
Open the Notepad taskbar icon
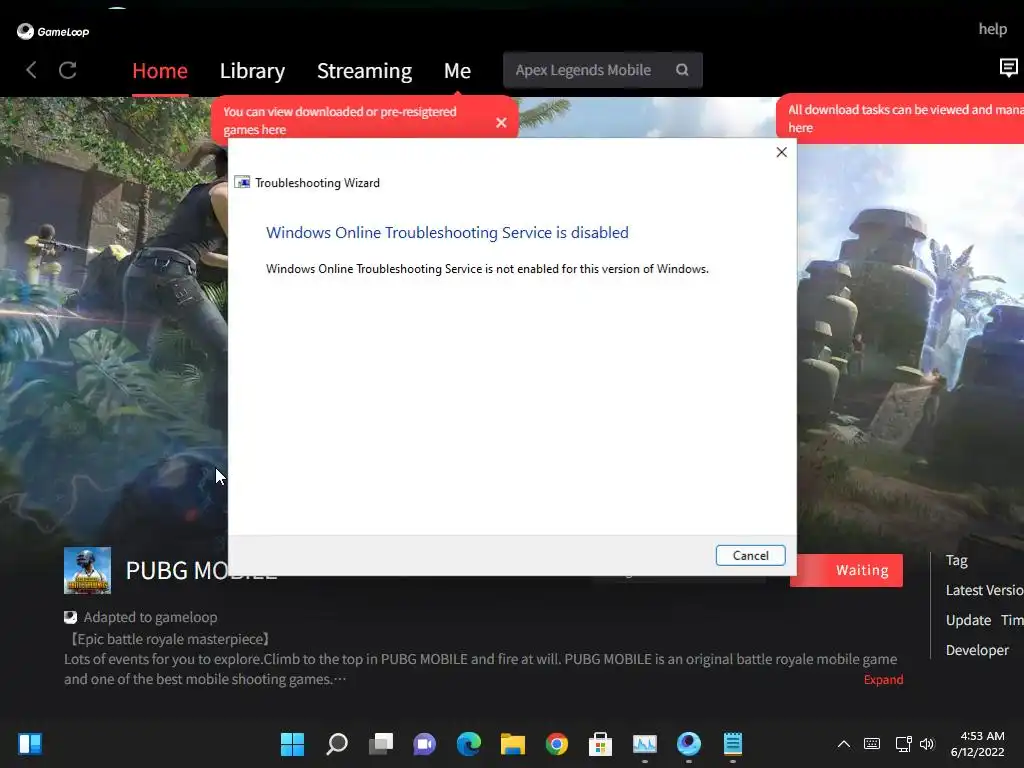733,743
